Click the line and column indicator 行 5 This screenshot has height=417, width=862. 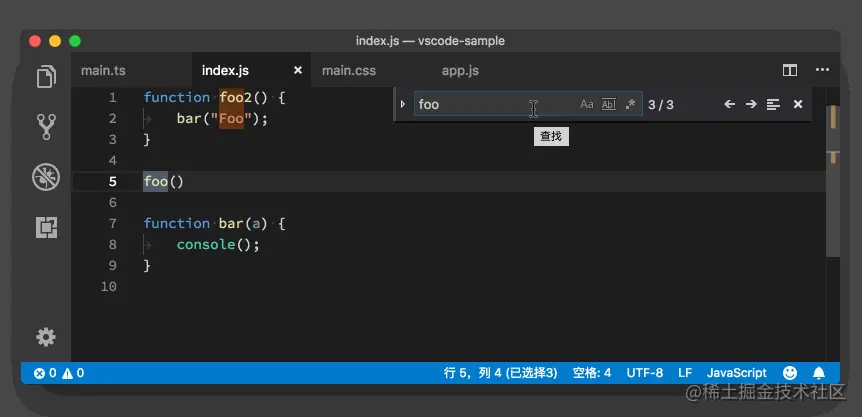pos(500,373)
